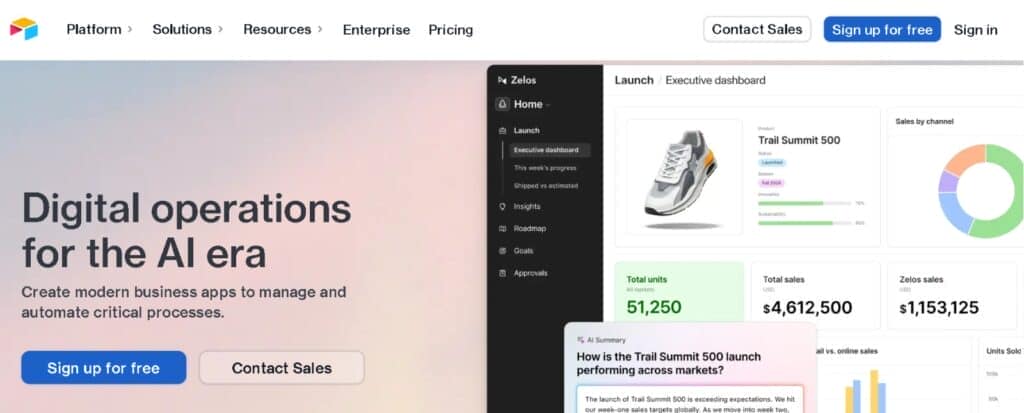Click the Goals icon in sidebar
1024x413 pixels.
coord(502,251)
